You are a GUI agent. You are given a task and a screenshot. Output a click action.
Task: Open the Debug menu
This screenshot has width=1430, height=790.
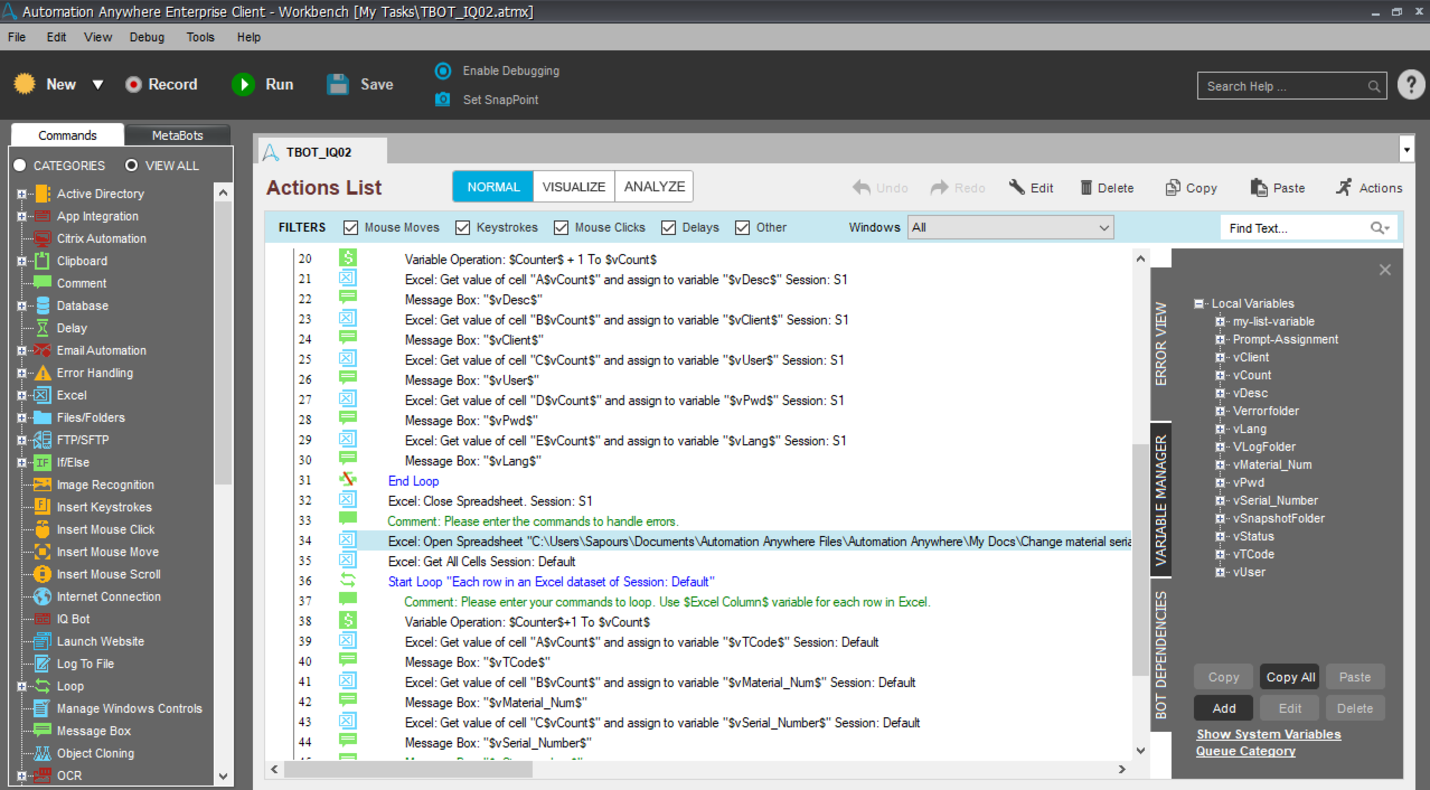point(147,37)
